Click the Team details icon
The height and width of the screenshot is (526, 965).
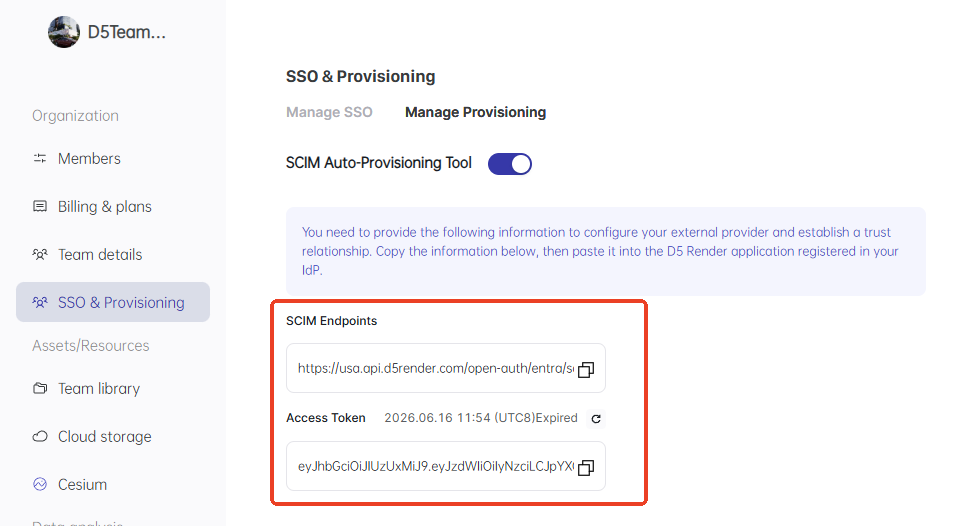coord(40,255)
